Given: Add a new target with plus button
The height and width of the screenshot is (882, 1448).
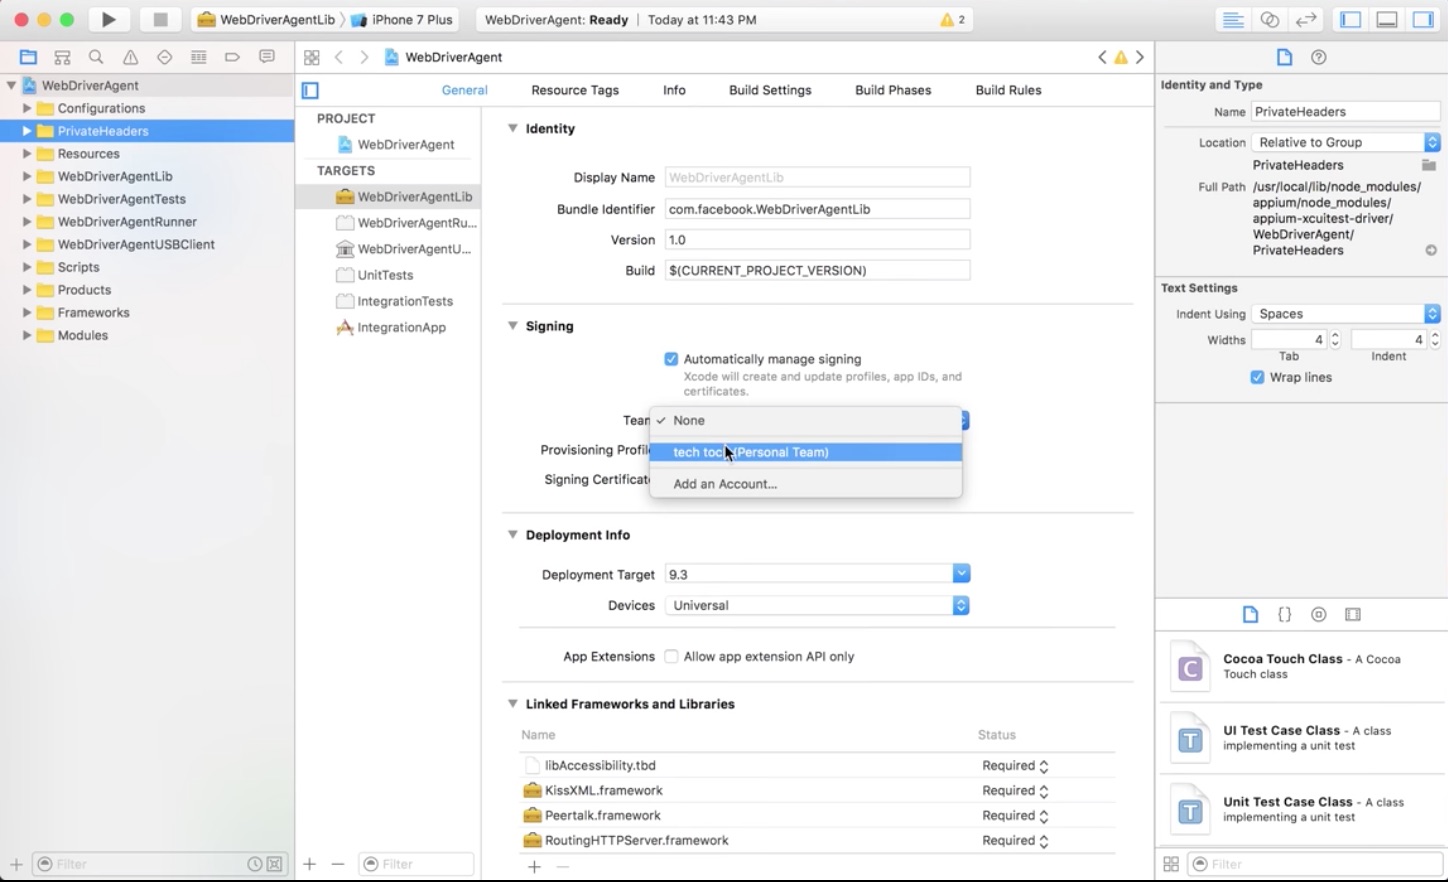Looking at the screenshot, I should (x=310, y=864).
